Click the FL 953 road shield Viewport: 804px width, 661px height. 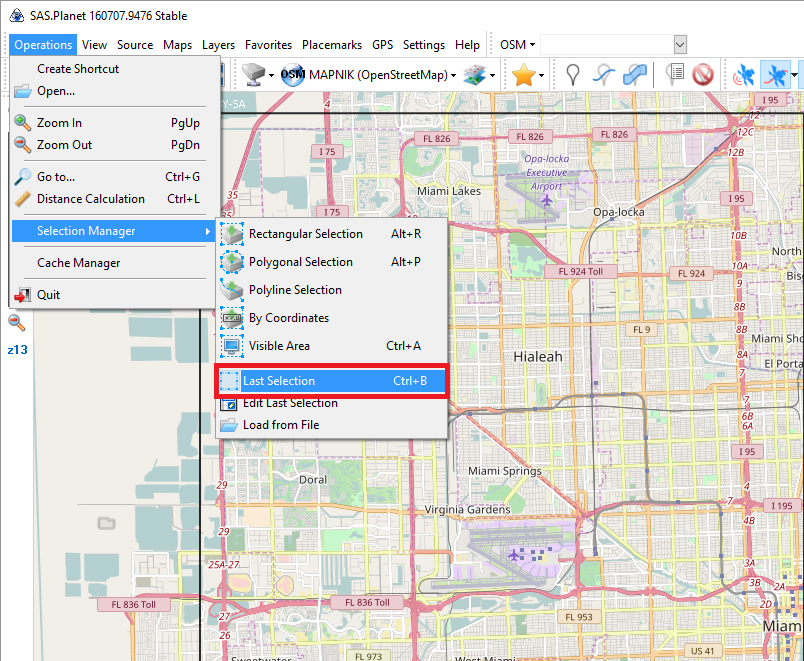578,617
